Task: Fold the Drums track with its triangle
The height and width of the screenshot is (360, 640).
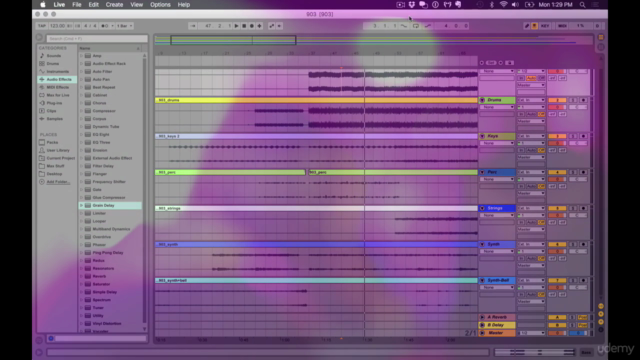Action: 482,100
